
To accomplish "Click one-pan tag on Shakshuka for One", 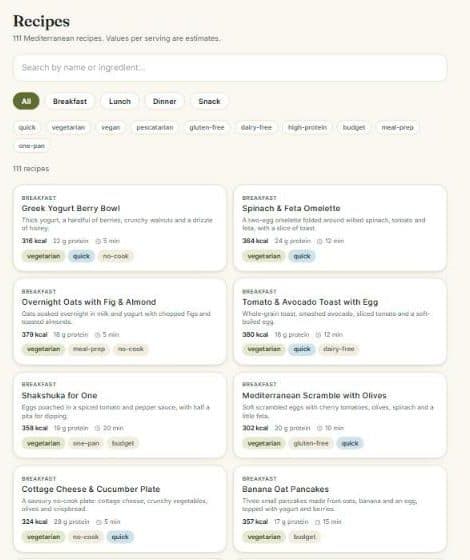I will click(x=86, y=443).
